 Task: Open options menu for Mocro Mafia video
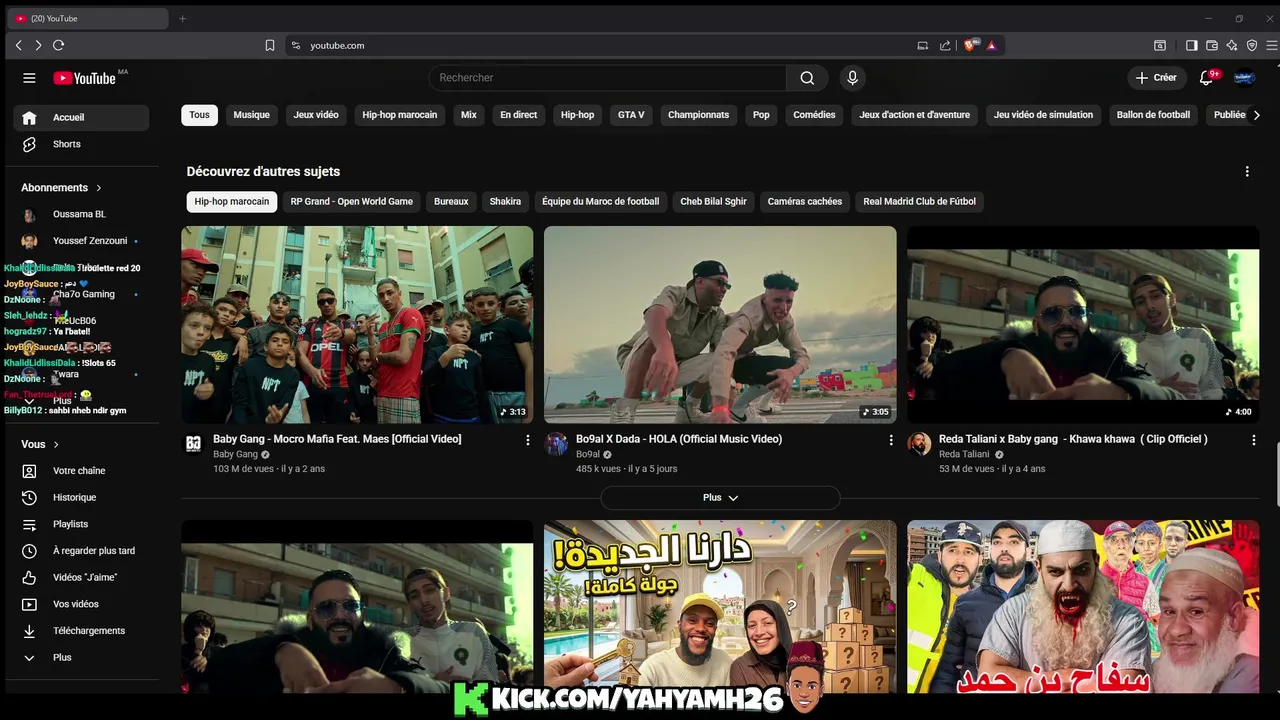[x=528, y=440]
